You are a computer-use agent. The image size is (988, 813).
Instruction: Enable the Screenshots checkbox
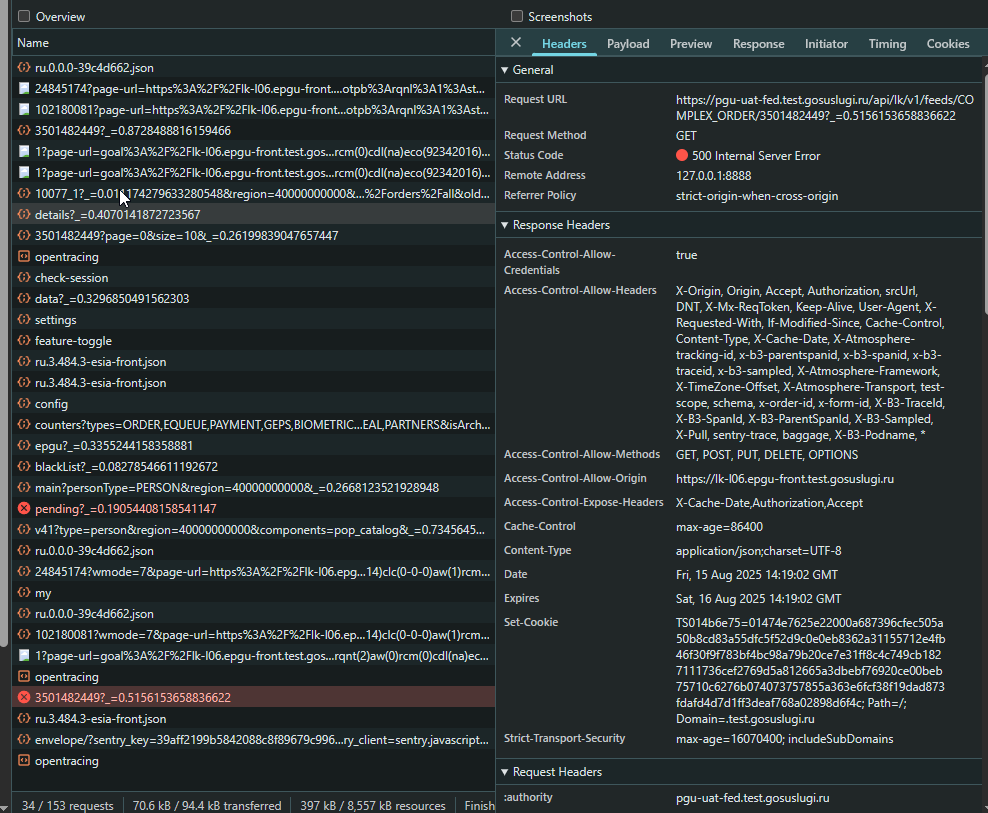click(x=517, y=16)
